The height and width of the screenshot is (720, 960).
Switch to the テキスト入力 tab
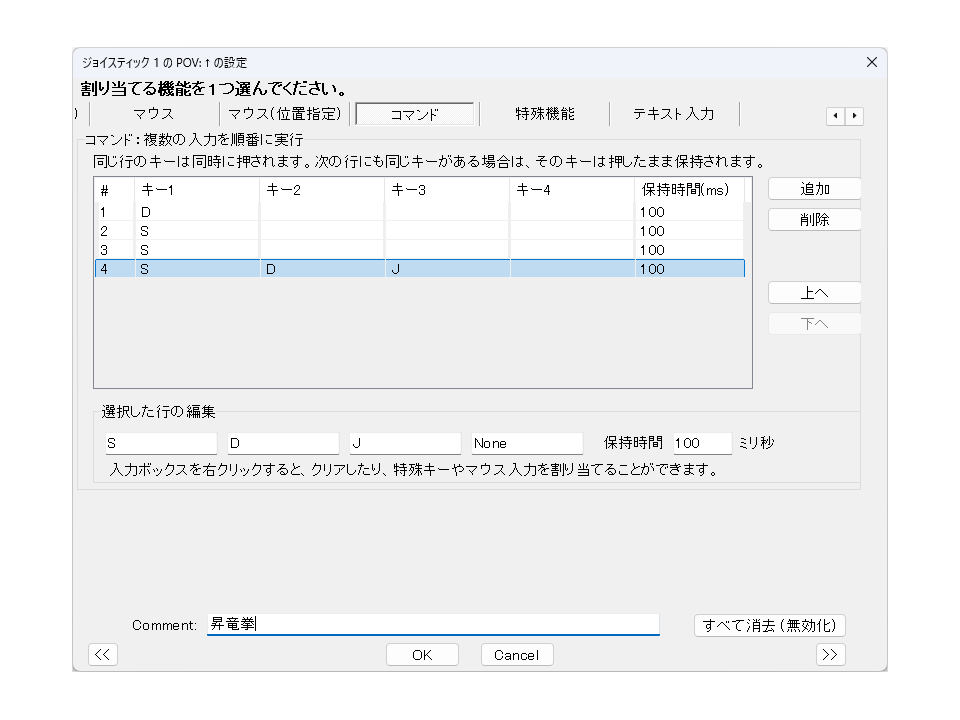(x=674, y=114)
